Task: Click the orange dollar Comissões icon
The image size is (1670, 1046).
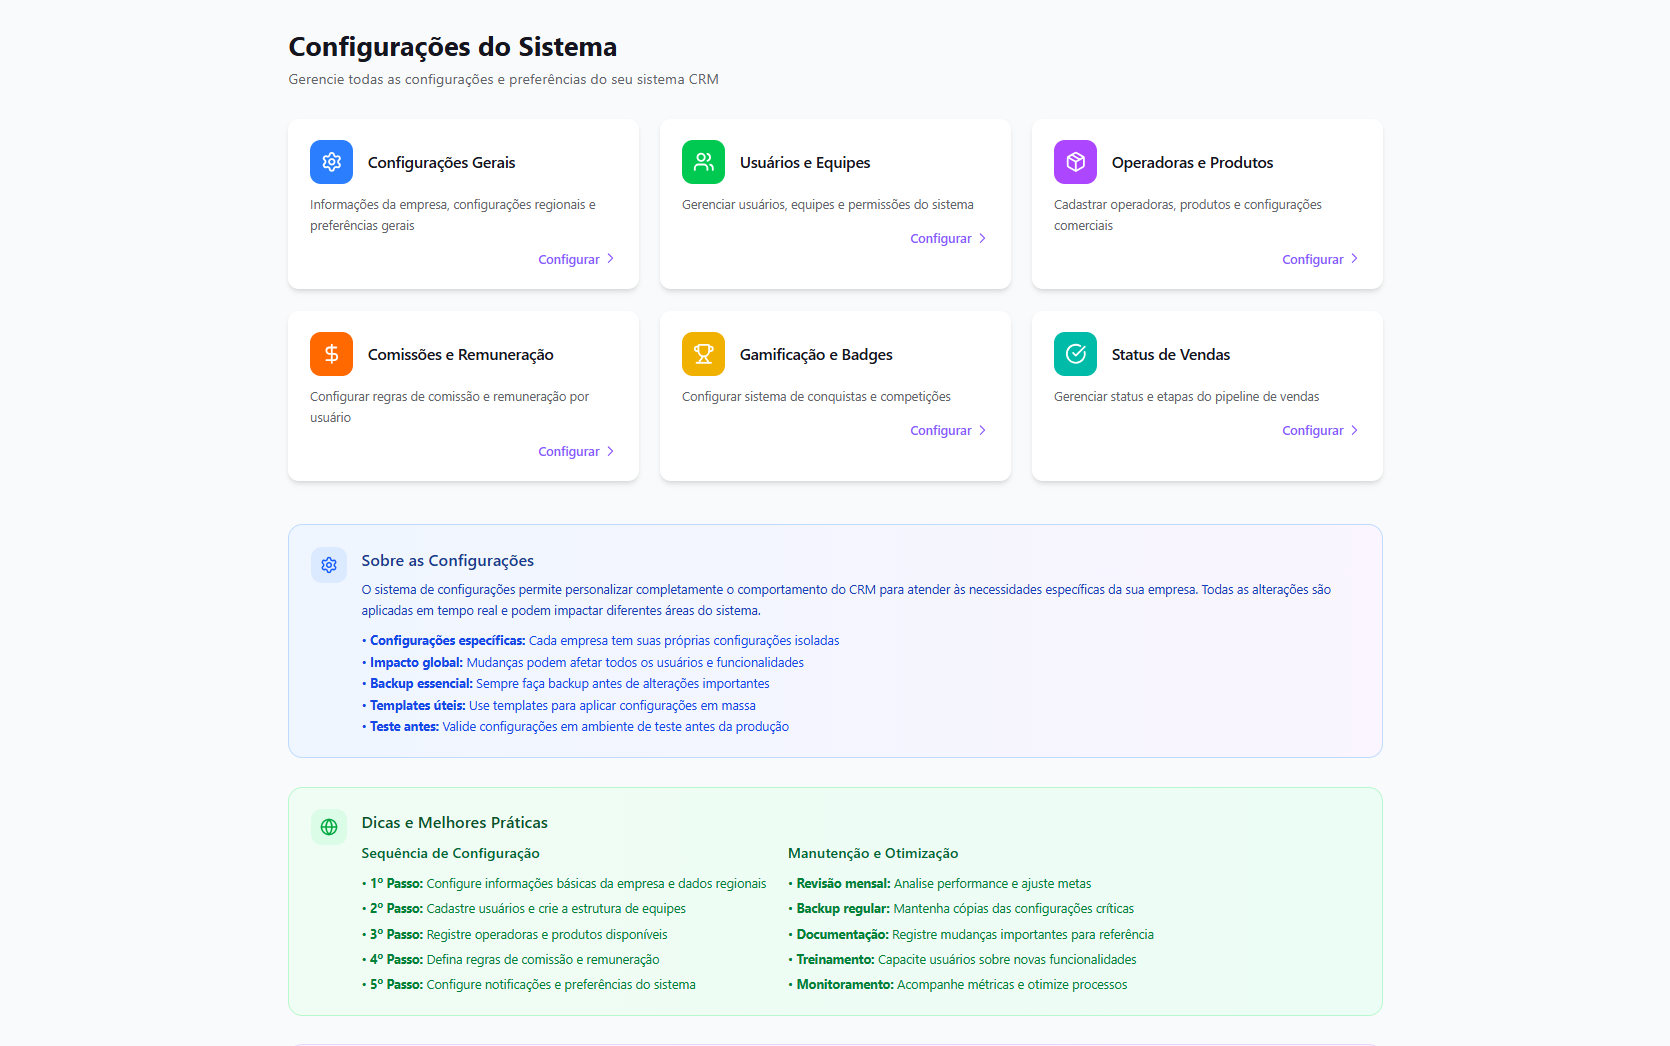Action: click(x=331, y=354)
